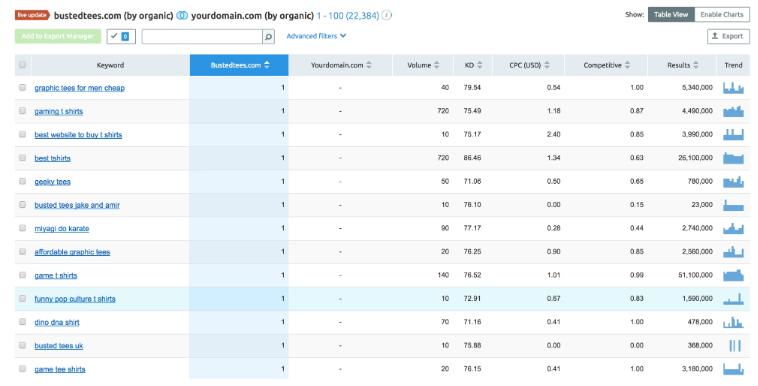This screenshot has height=386, width=758.
Task: Open the affordable graphic tees keyword link
Action: click(x=72, y=252)
